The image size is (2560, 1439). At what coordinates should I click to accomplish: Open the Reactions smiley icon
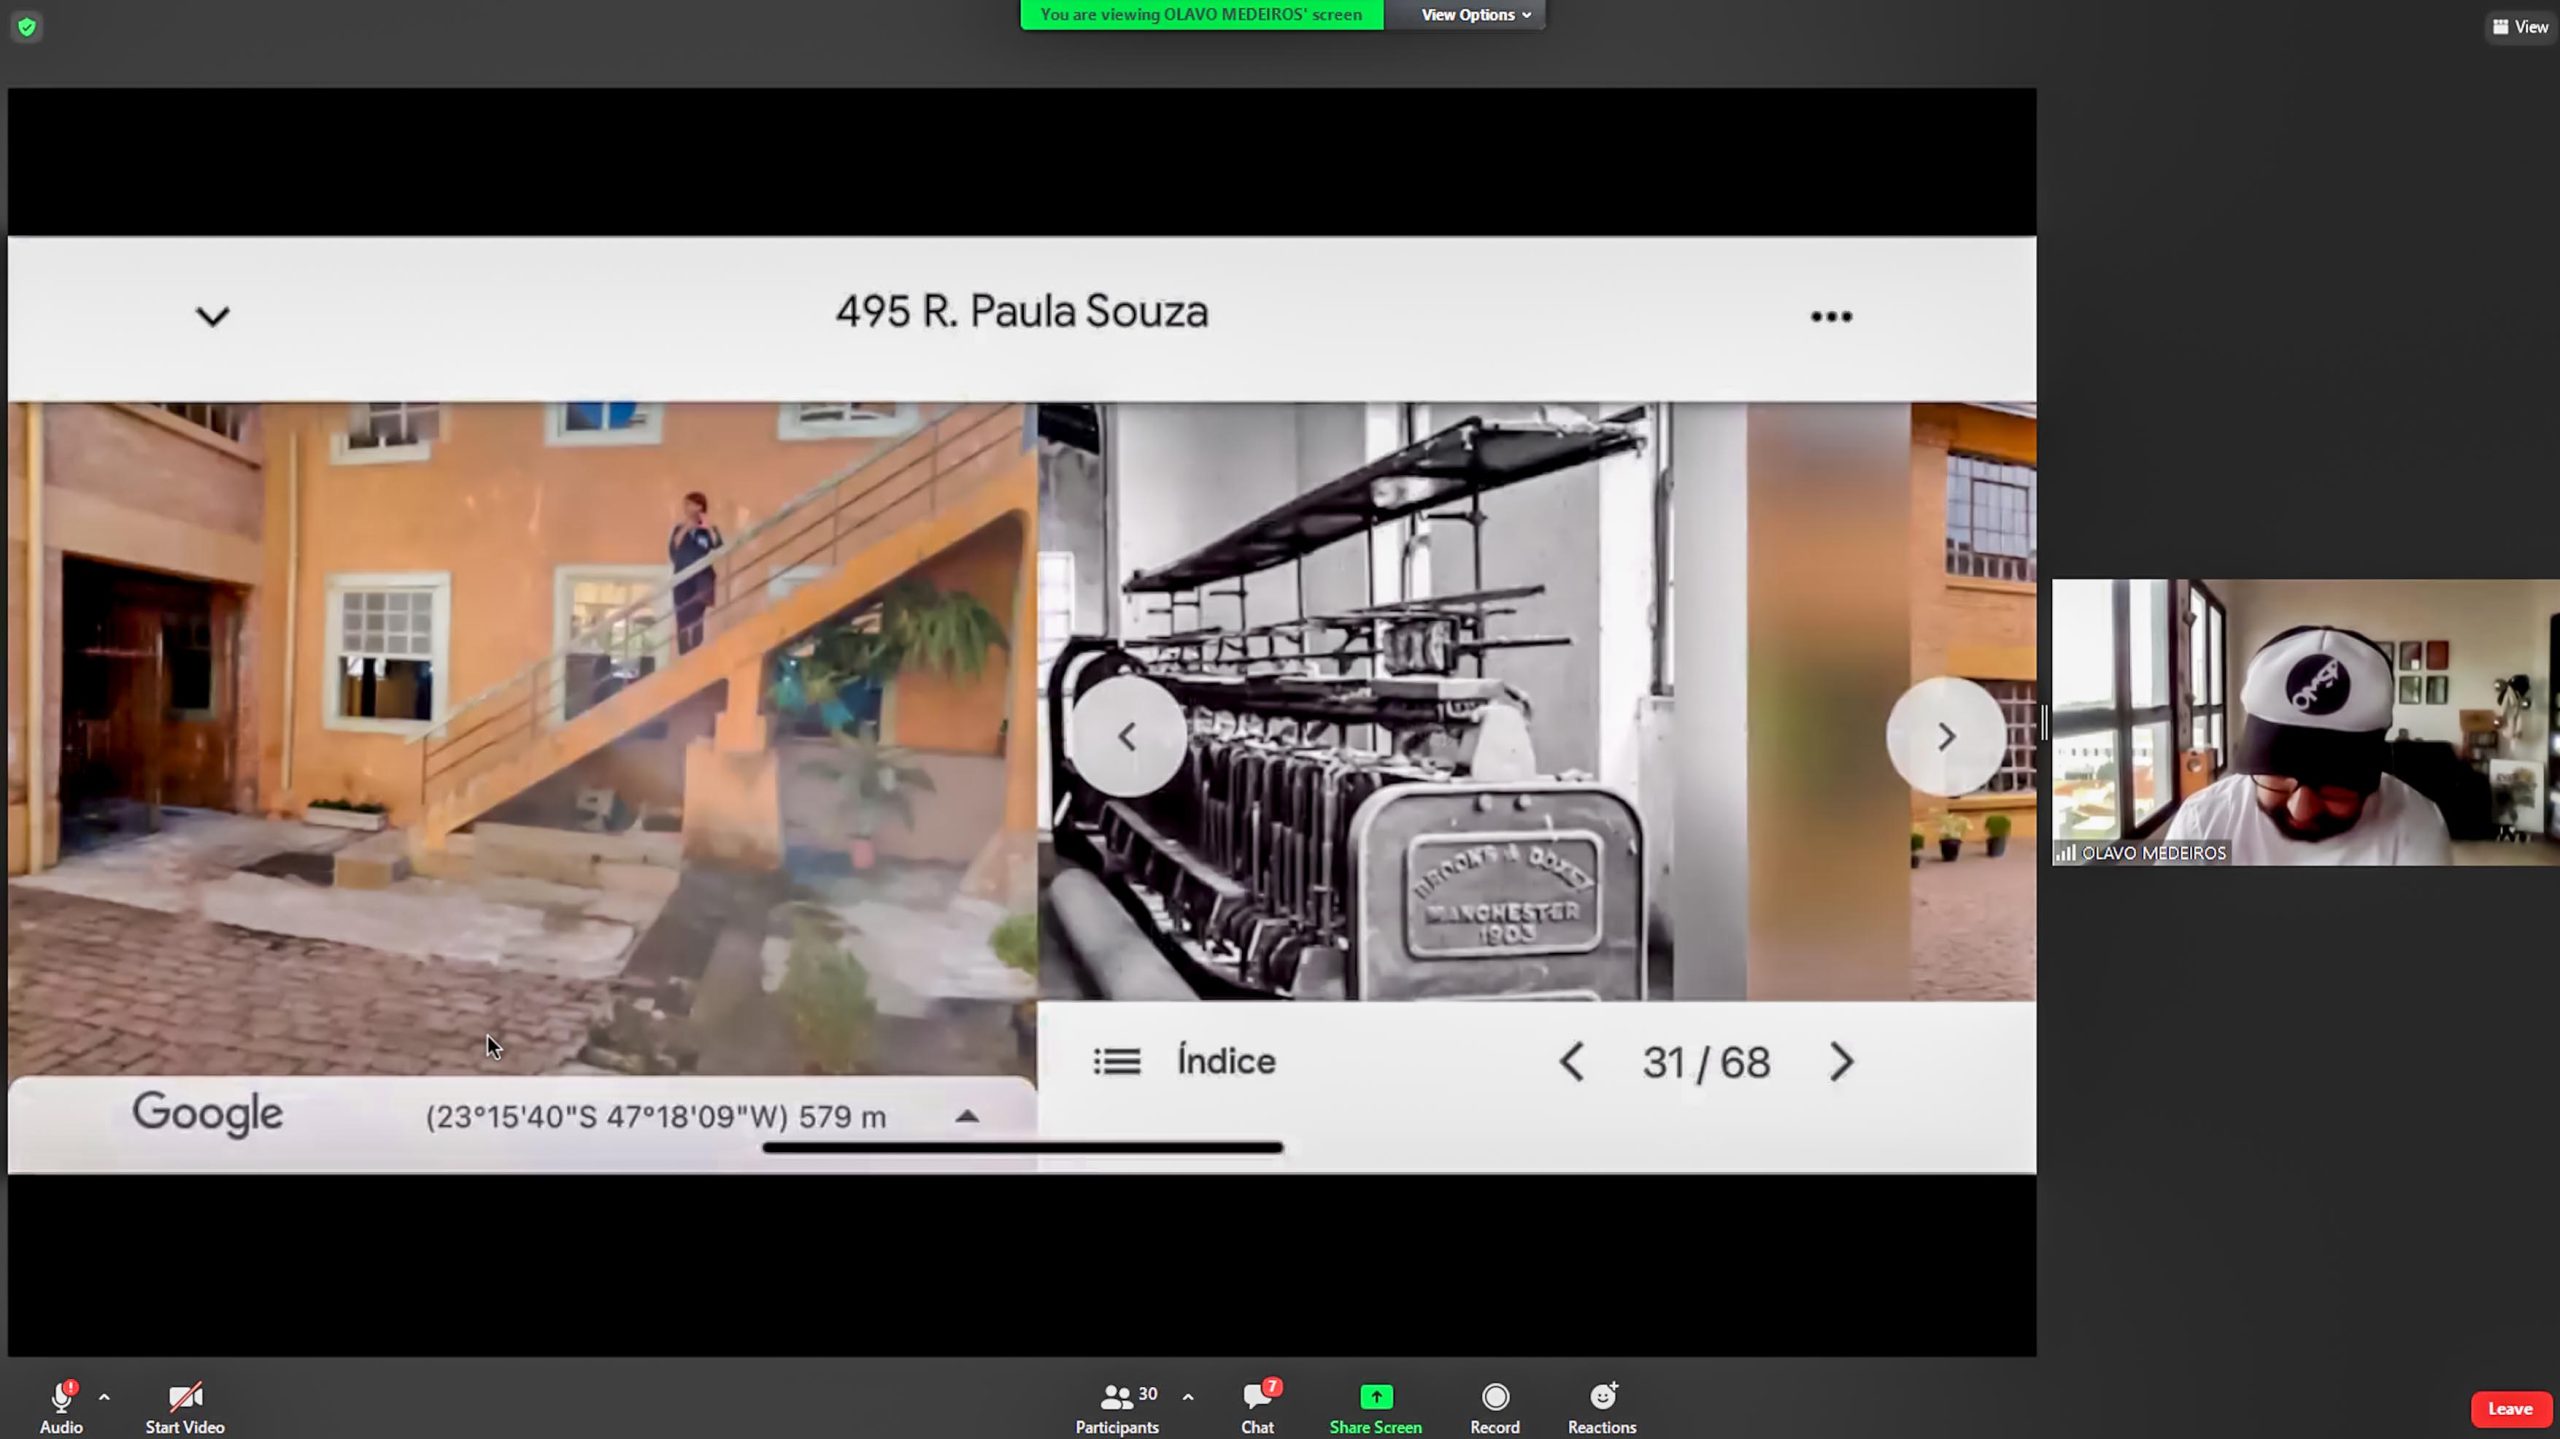pos(1602,1397)
